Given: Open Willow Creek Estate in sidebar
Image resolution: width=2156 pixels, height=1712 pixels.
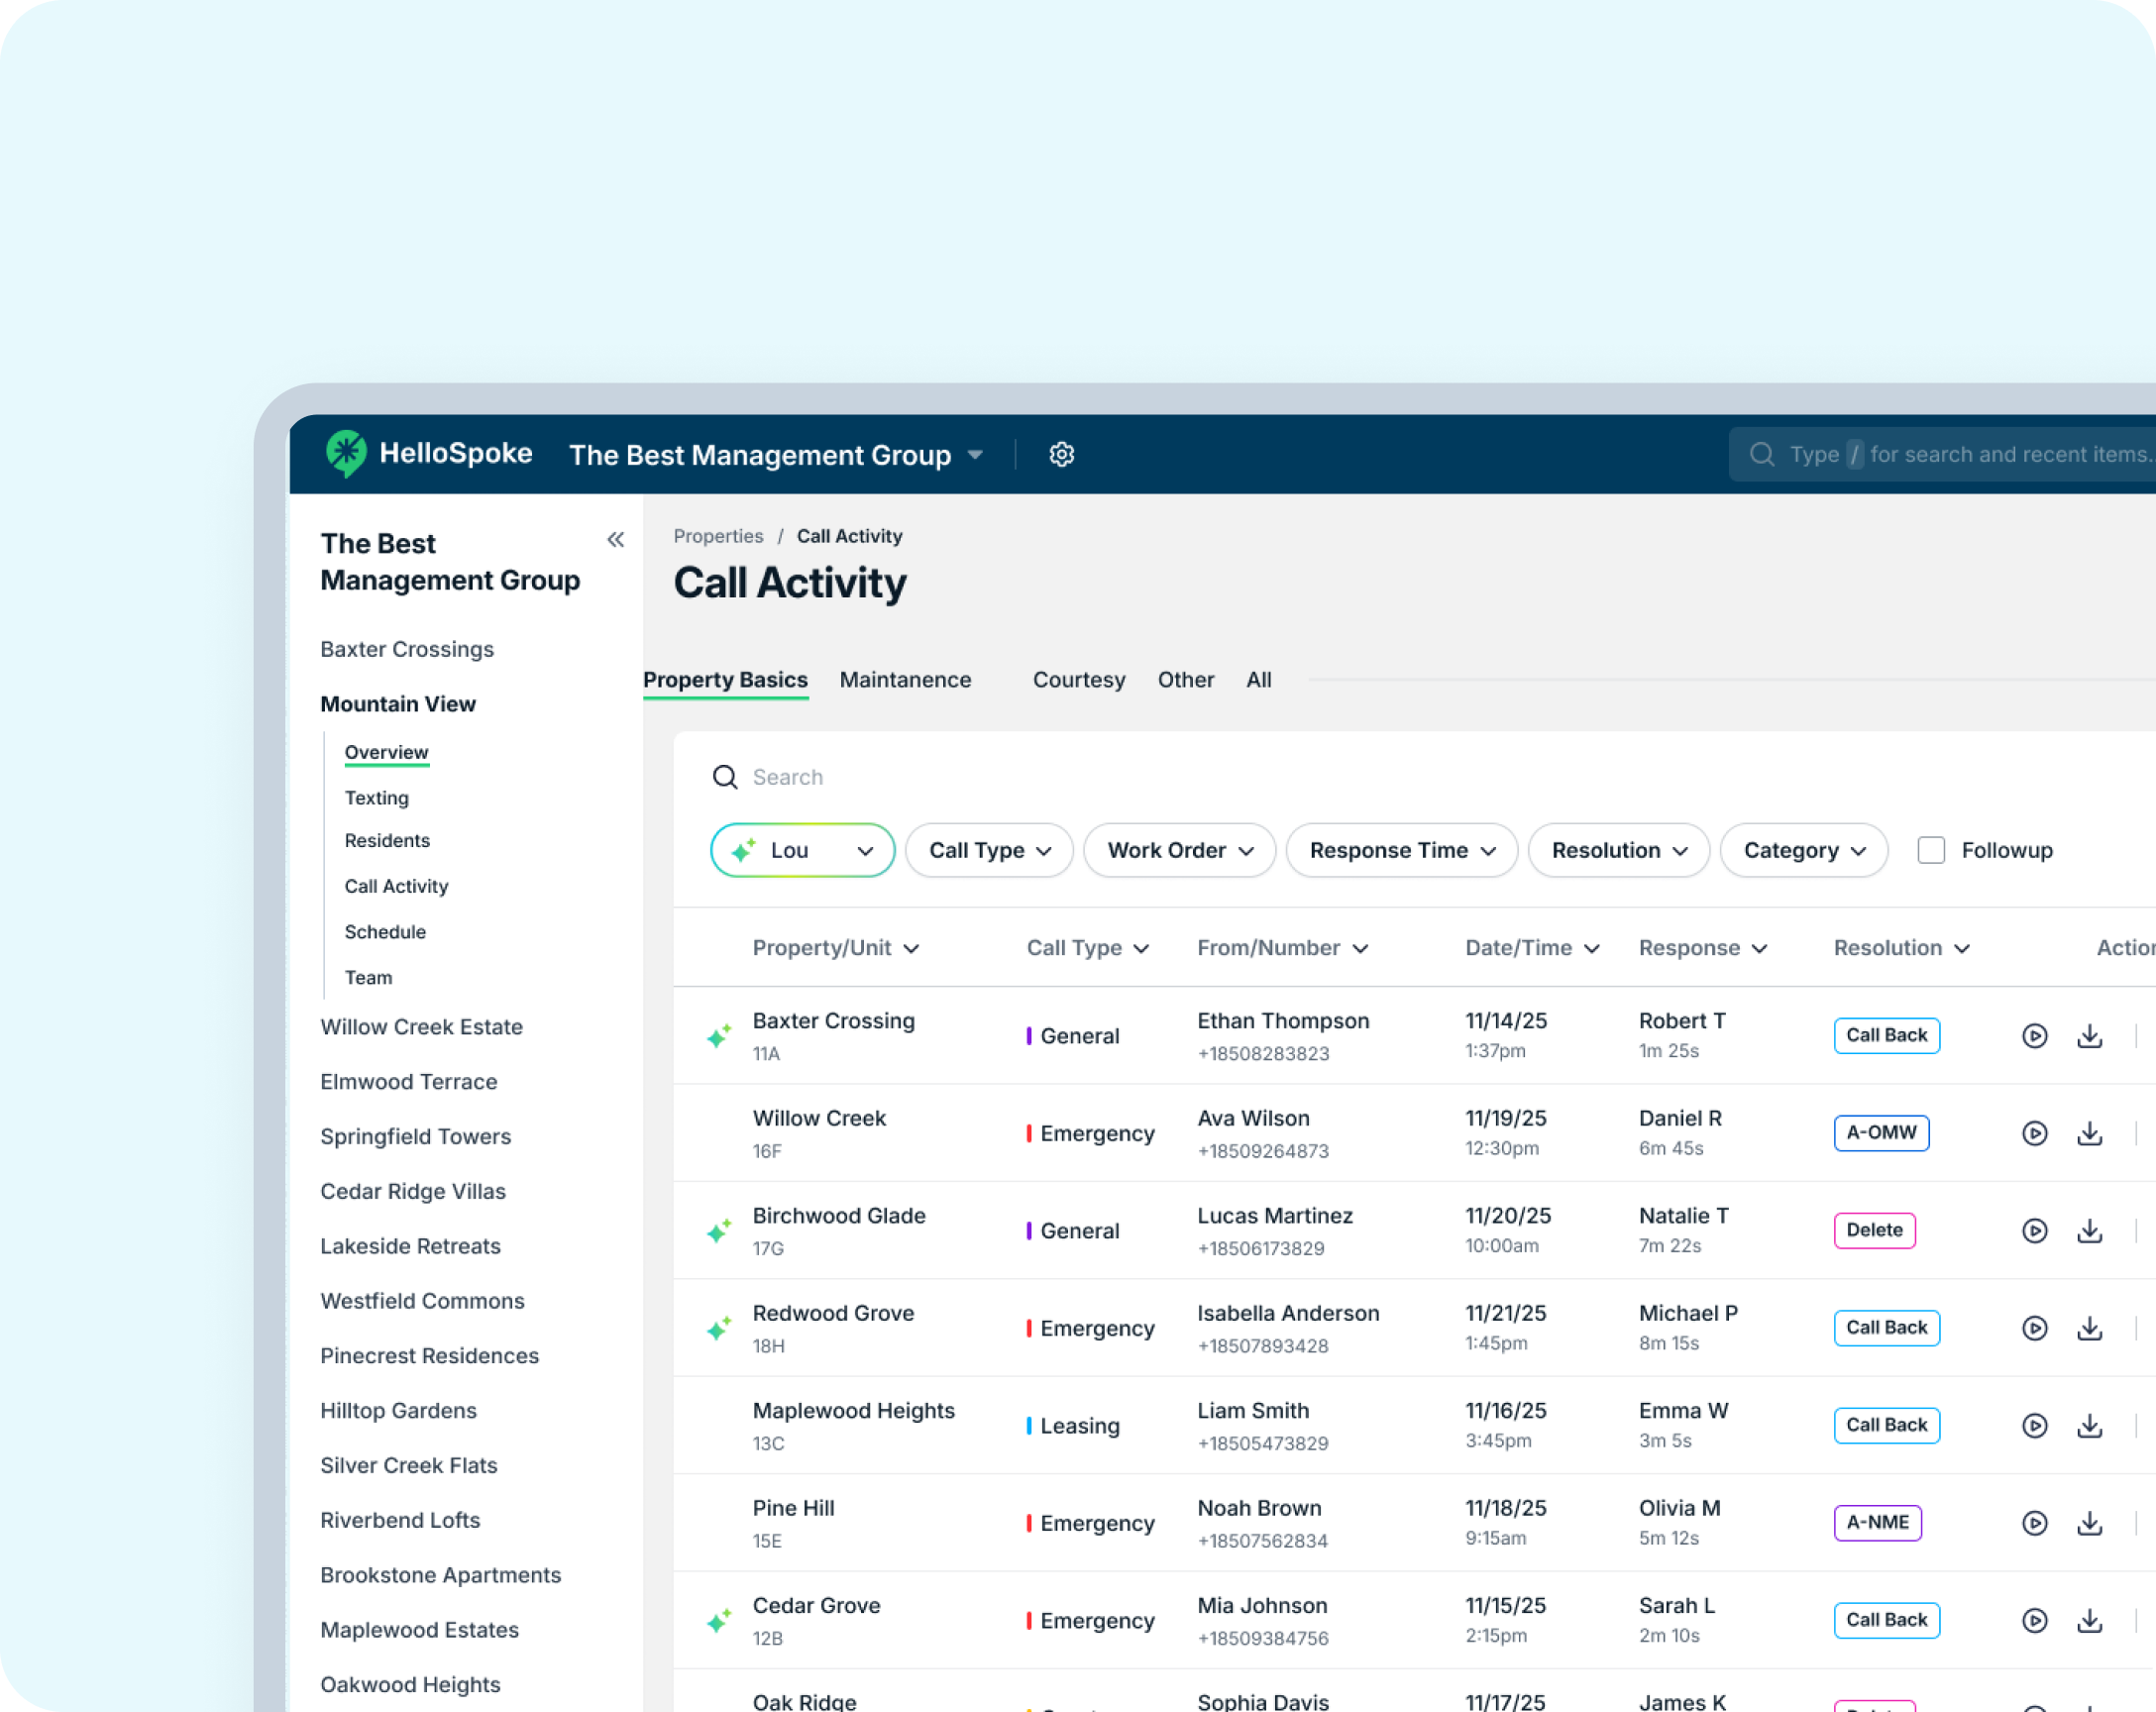Looking at the screenshot, I should pyautogui.click(x=421, y=1027).
